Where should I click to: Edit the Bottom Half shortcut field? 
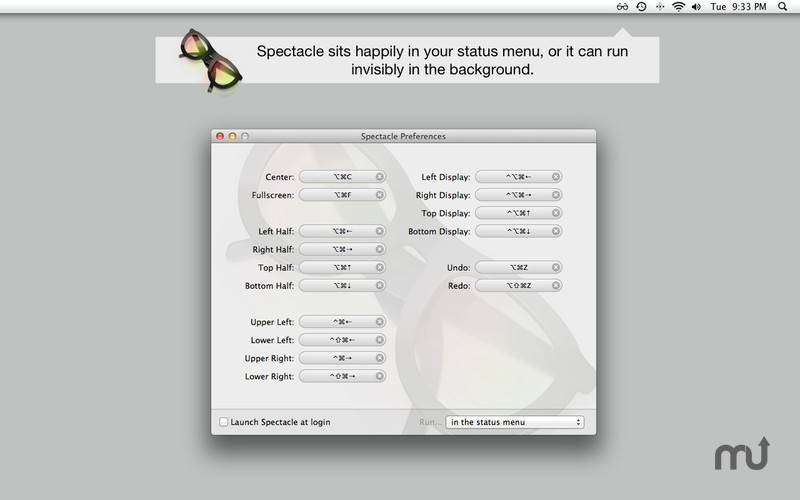[x=342, y=285]
